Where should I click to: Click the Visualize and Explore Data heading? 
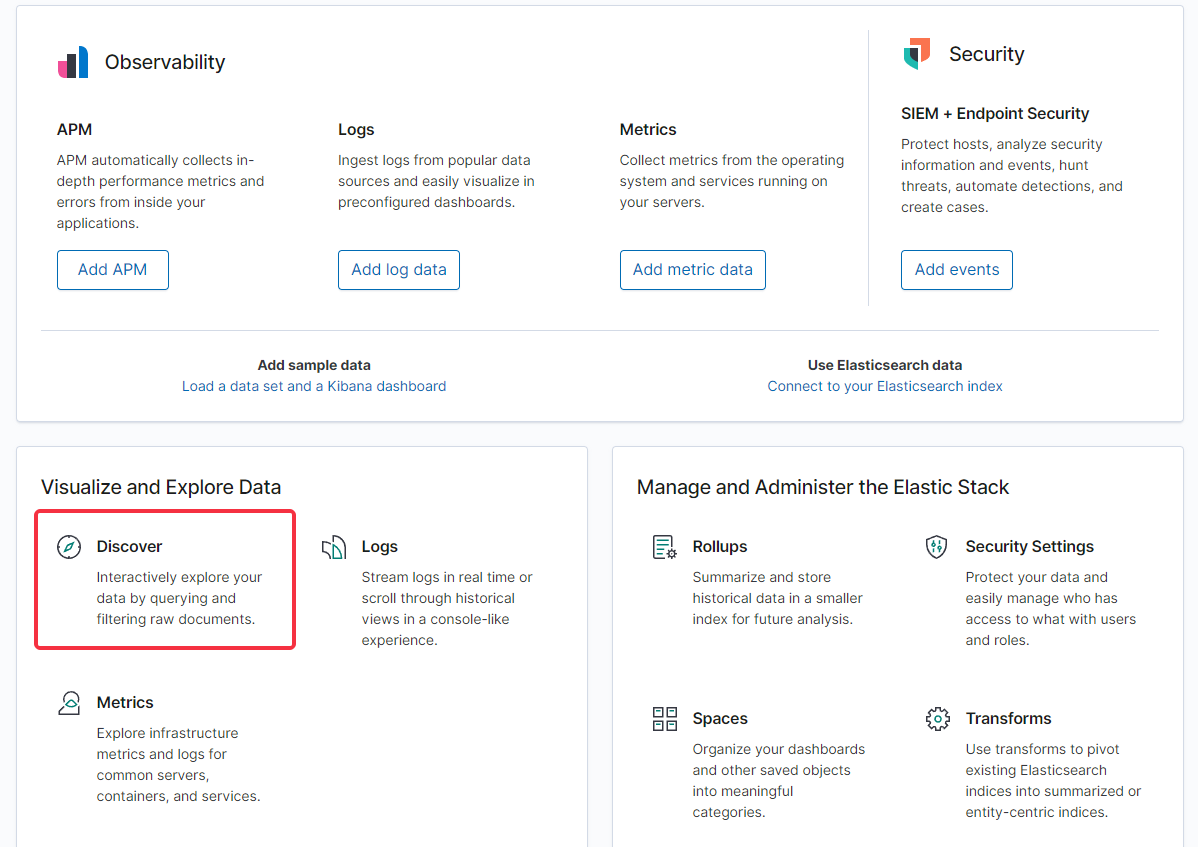tap(161, 487)
